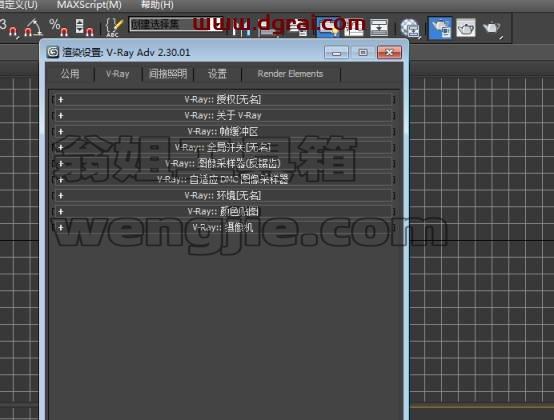Toggle the 3D Snaps tool
This screenshot has width=554, height=420.
coord(8,28)
